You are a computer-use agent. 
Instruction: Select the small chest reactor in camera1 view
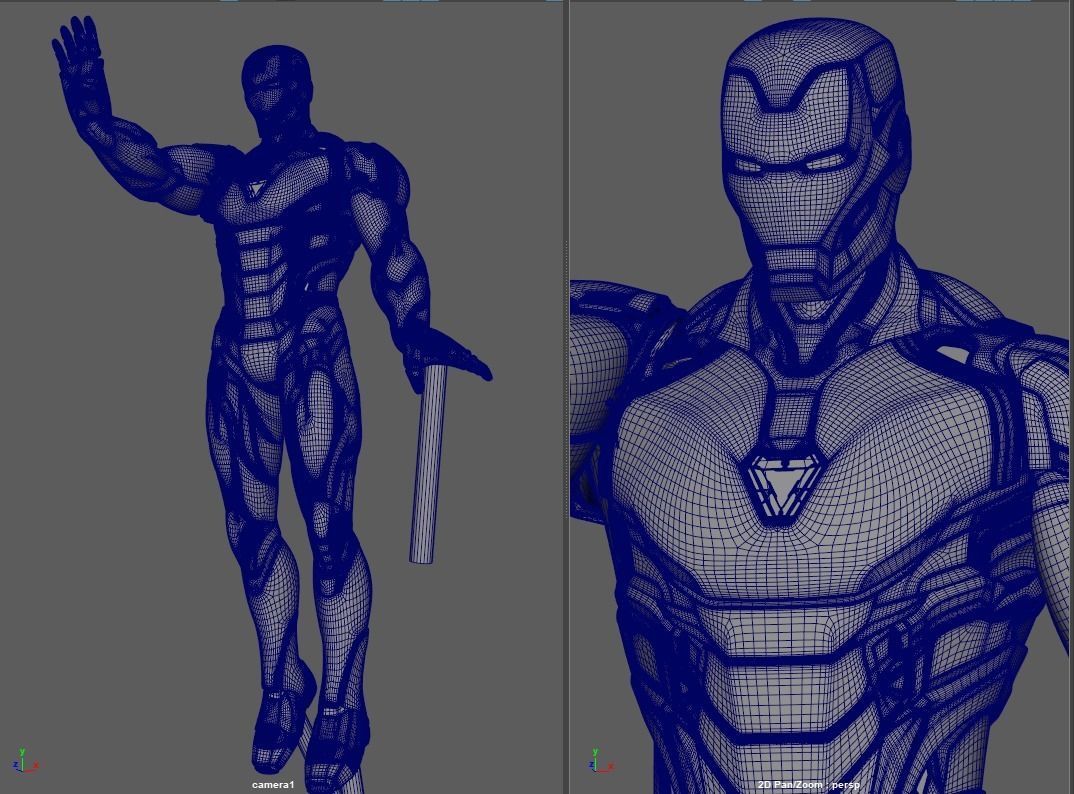coord(257,188)
